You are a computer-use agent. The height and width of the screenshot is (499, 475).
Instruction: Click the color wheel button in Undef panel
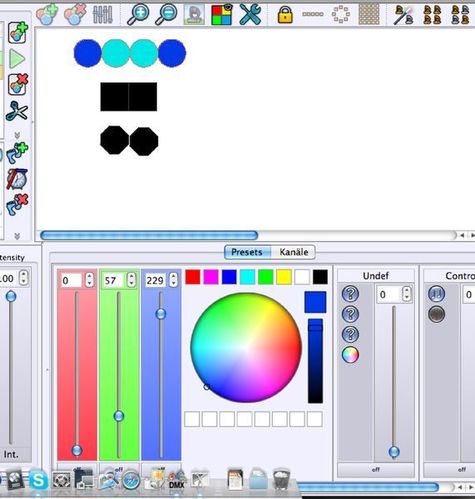point(350,354)
